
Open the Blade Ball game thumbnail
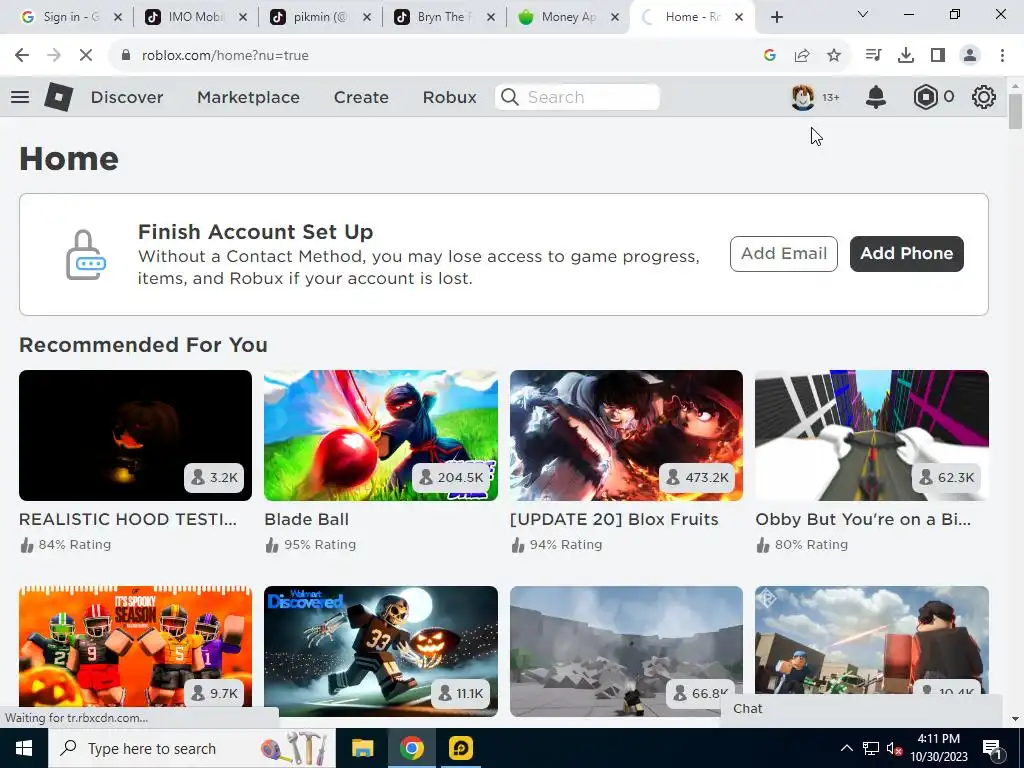[x=381, y=436]
